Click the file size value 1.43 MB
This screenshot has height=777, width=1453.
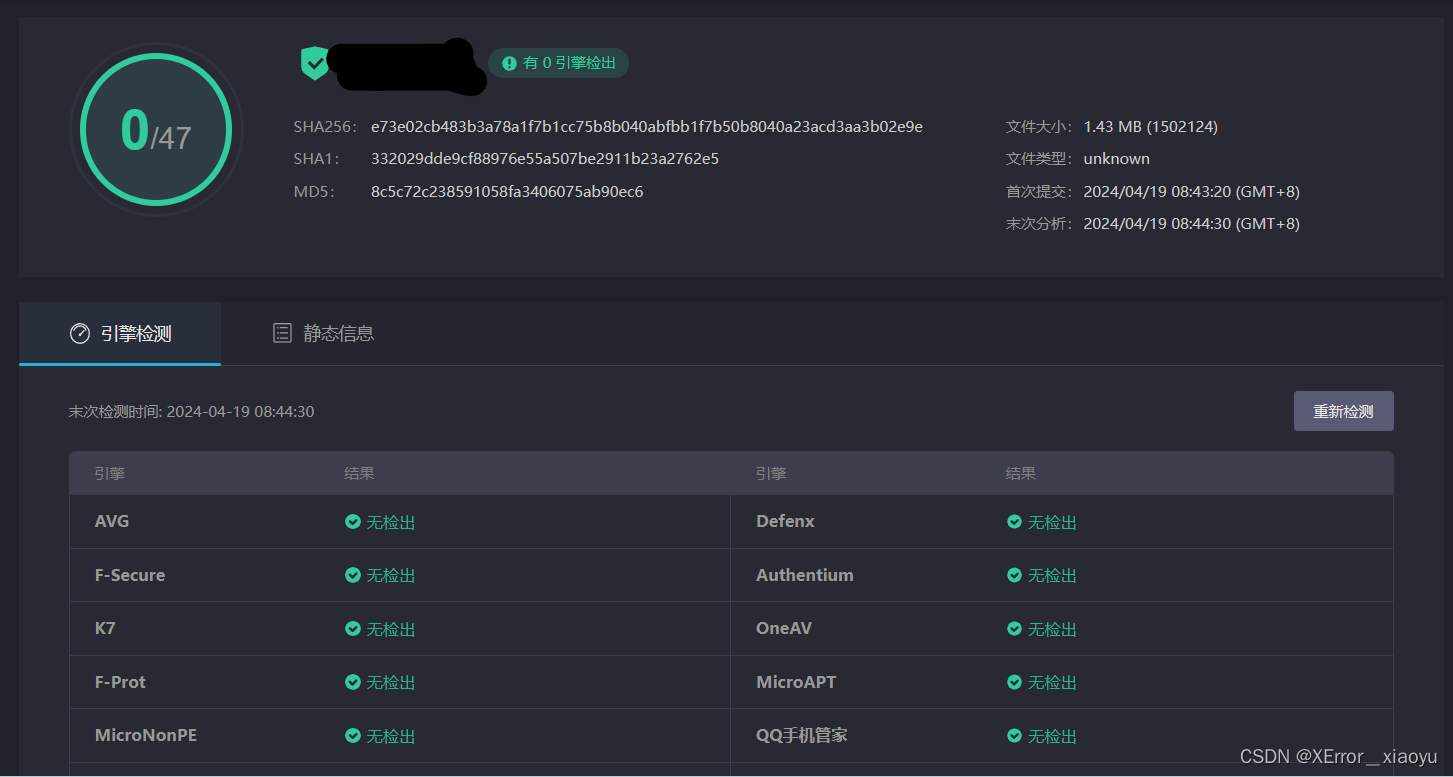click(1150, 127)
